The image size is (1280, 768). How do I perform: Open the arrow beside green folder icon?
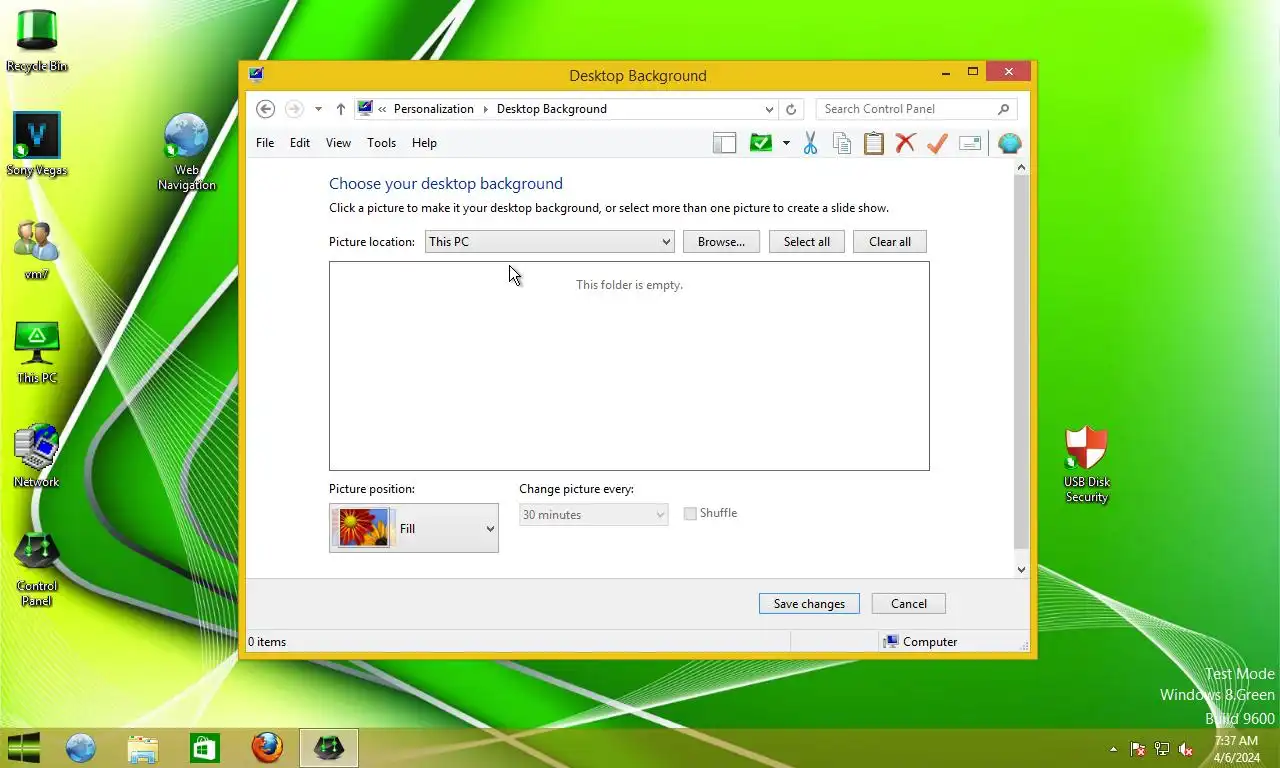point(786,143)
